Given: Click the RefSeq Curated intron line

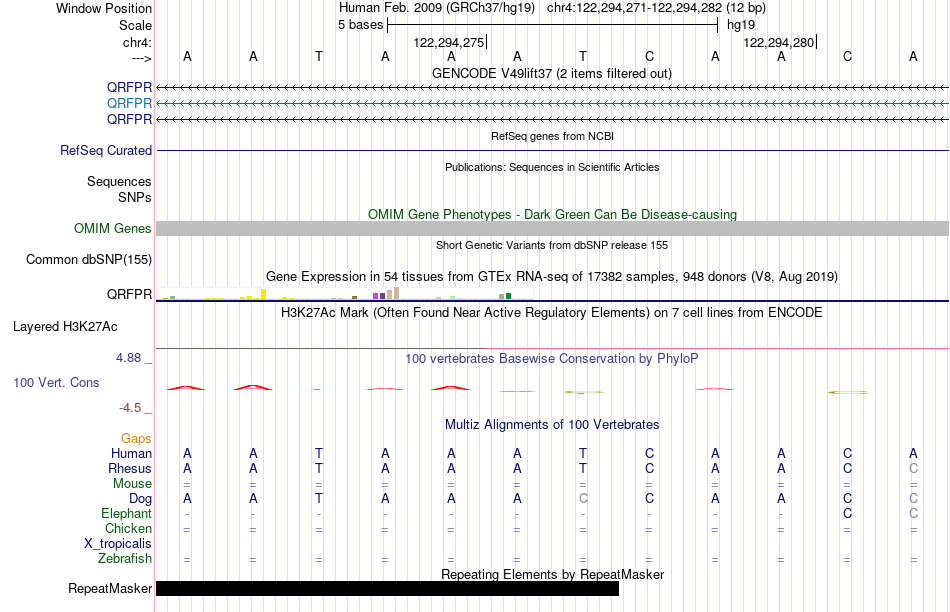Looking at the screenshot, I should (552, 150).
